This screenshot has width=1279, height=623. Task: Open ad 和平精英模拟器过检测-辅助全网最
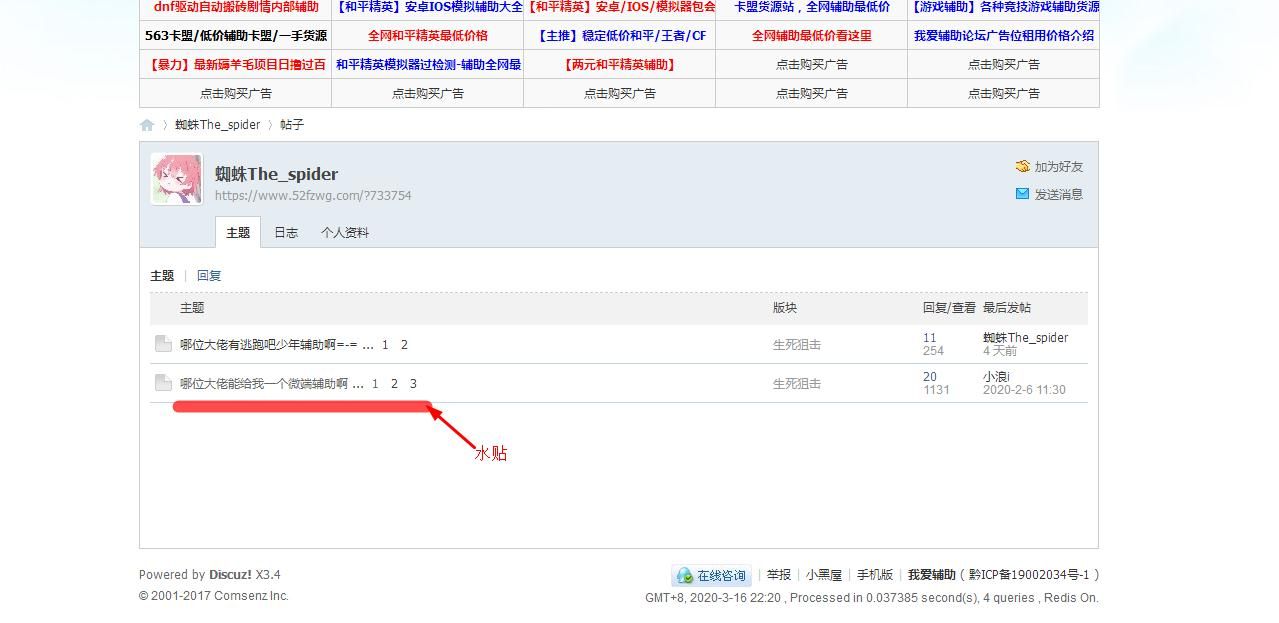tap(428, 64)
